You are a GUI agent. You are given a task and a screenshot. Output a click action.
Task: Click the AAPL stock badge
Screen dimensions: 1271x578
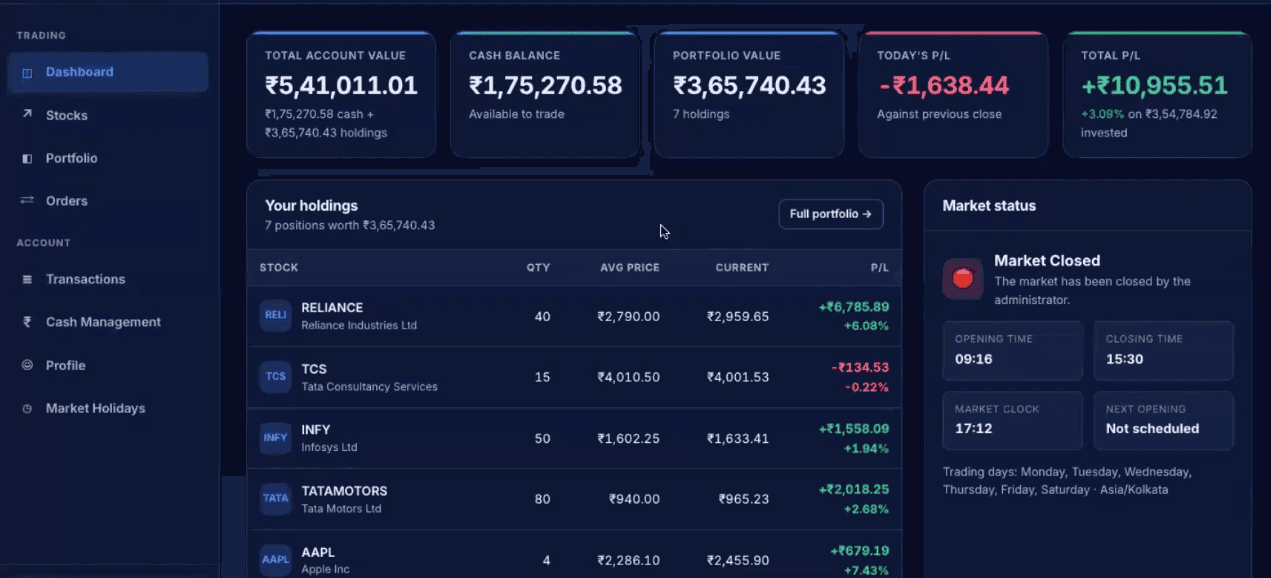pyautogui.click(x=275, y=560)
